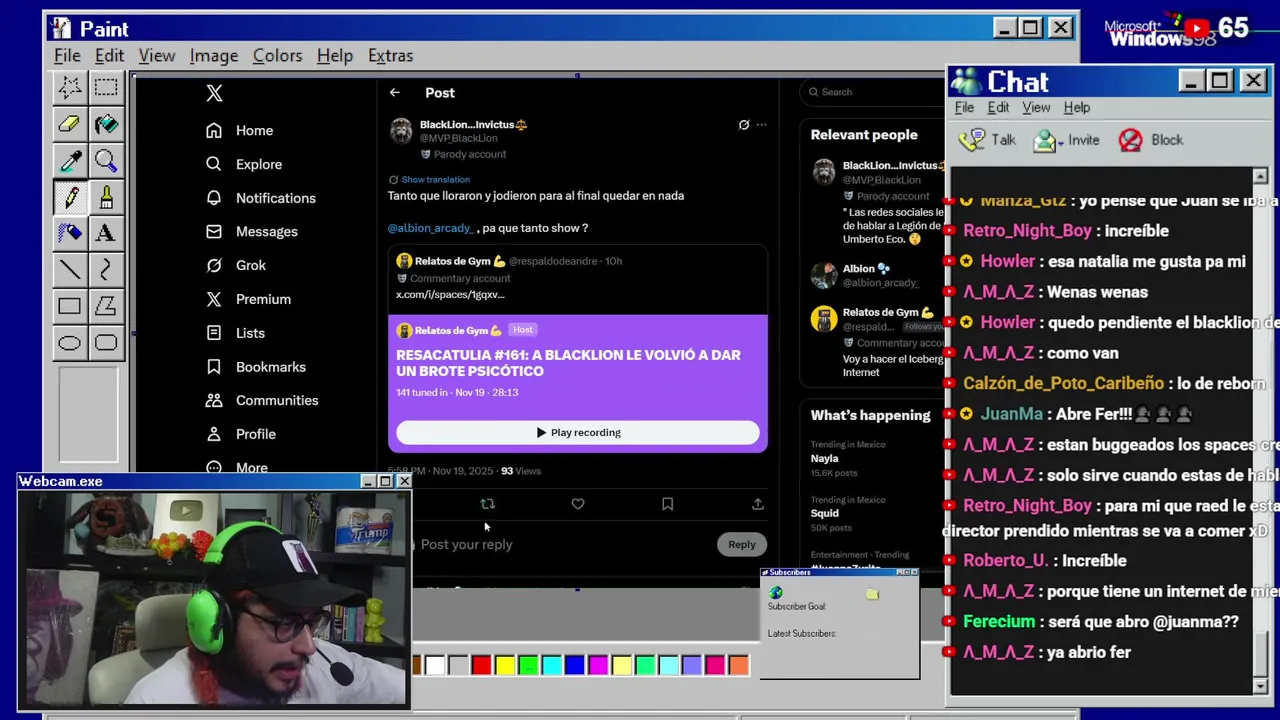Screen dimensions: 1280x720
Task: Pick the blue color swatch
Action: (x=574, y=665)
